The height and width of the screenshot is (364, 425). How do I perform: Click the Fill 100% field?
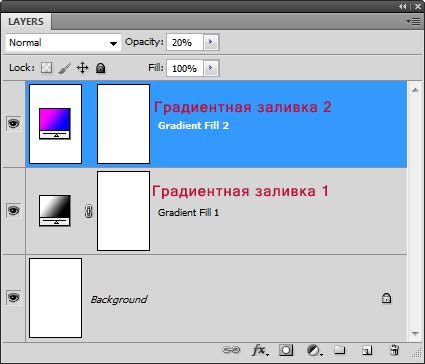[x=185, y=68]
